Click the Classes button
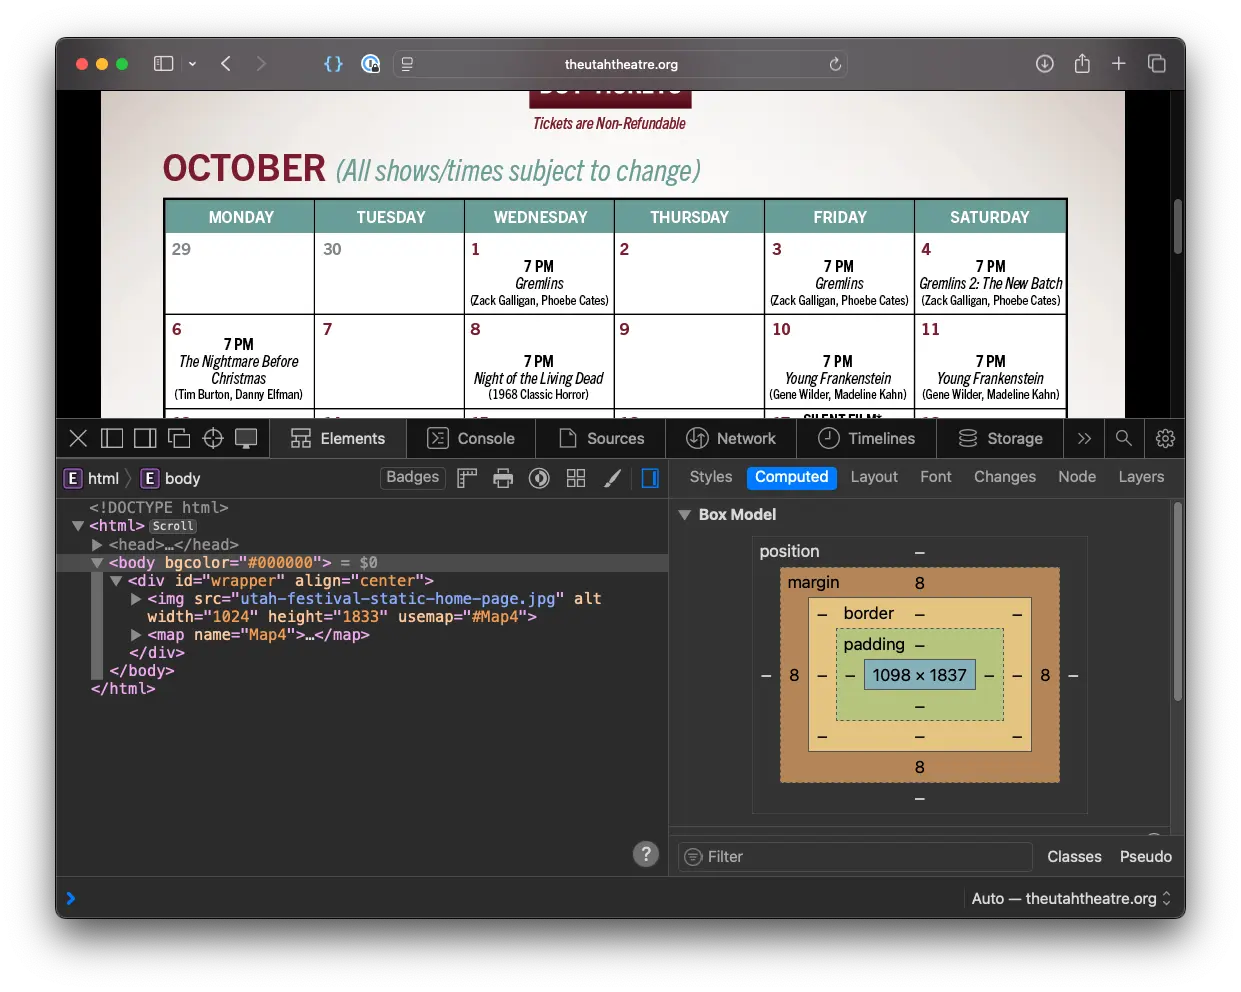 pyautogui.click(x=1074, y=857)
